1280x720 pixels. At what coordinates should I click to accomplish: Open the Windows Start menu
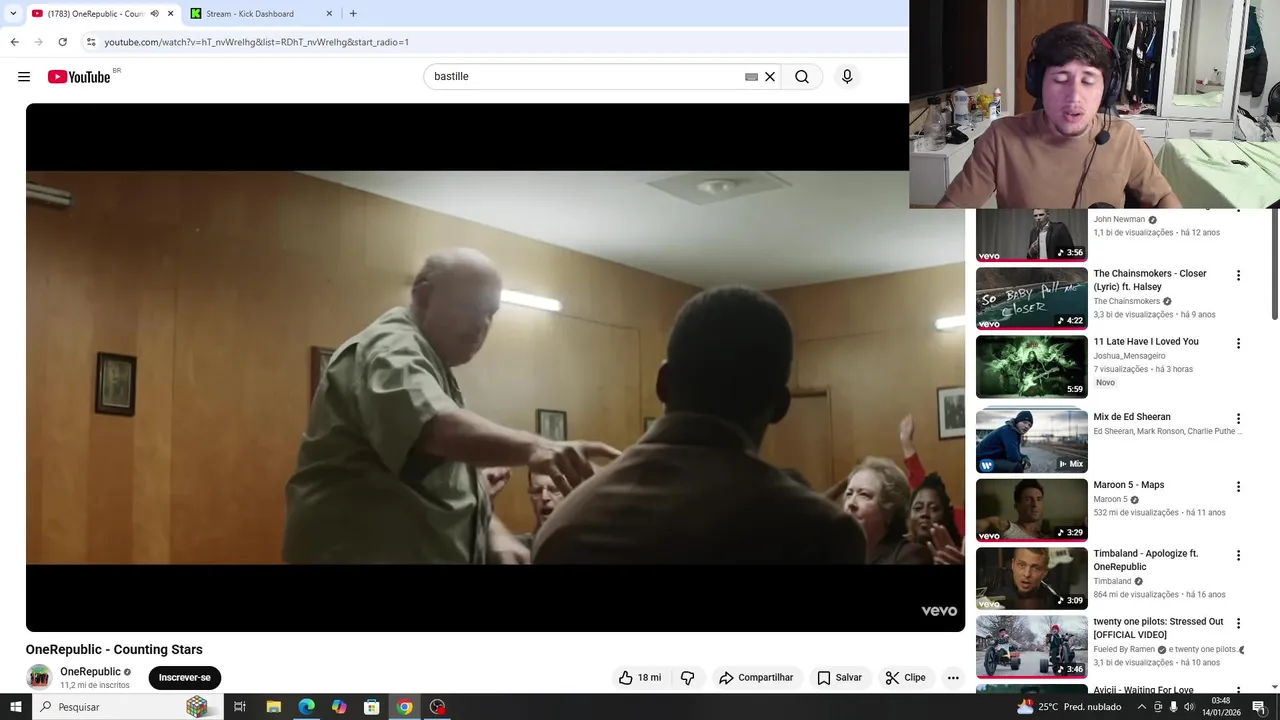click(15, 707)
